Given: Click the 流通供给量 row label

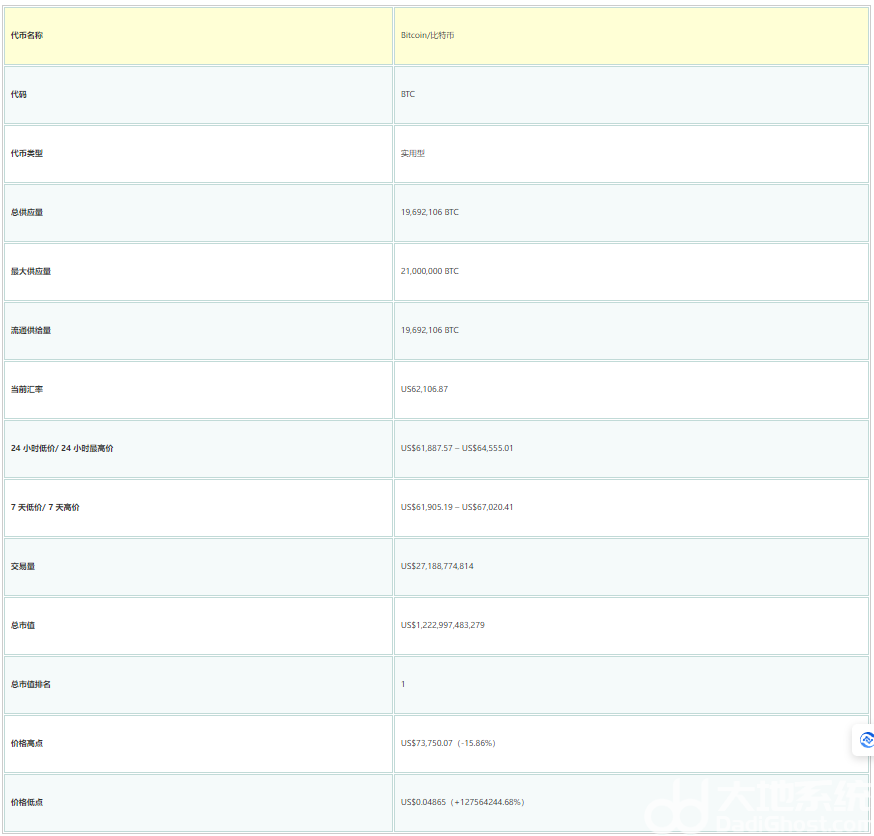Looking at the screenshot, I should [31, 330].
